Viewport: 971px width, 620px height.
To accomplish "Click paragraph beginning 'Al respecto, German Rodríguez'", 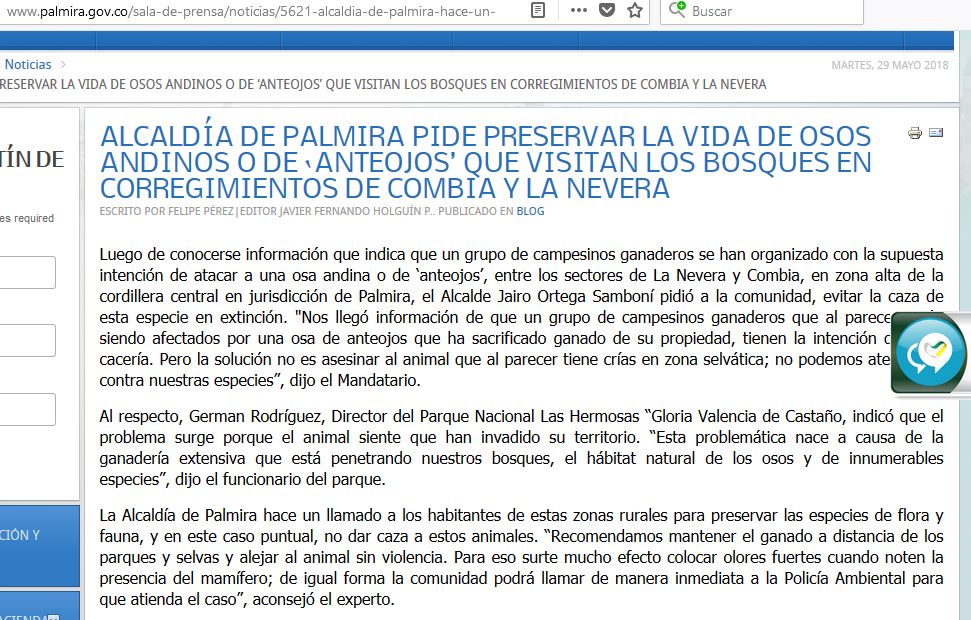I will point(521,448).
